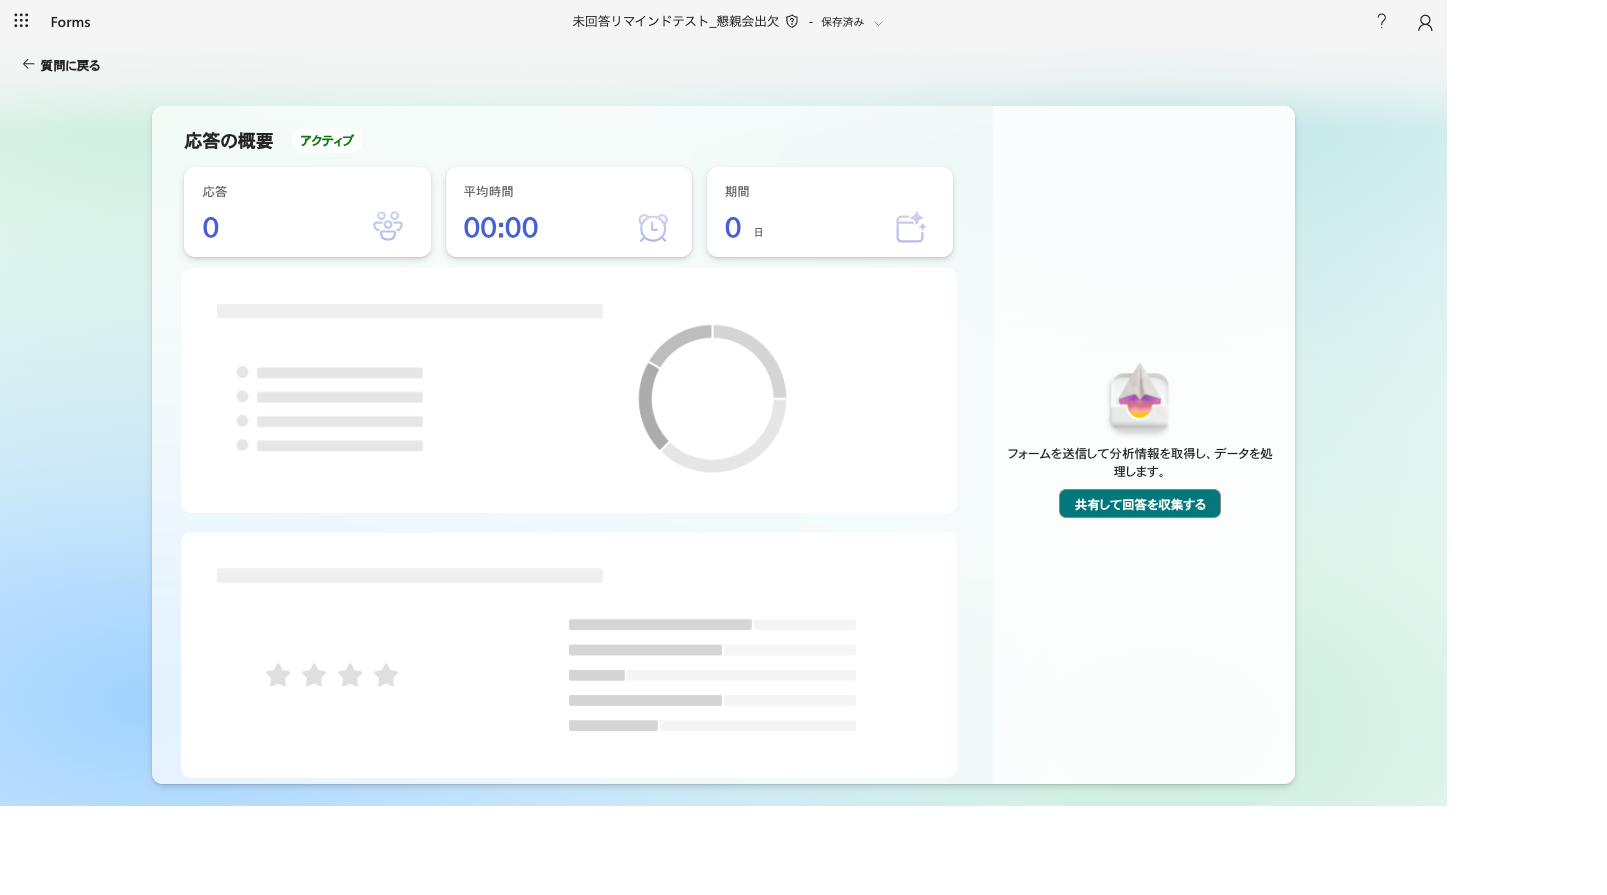The height and width of the screenshot is (895, 1607).
Task: Open the app launcher grid icon
Action: [21, 21]
